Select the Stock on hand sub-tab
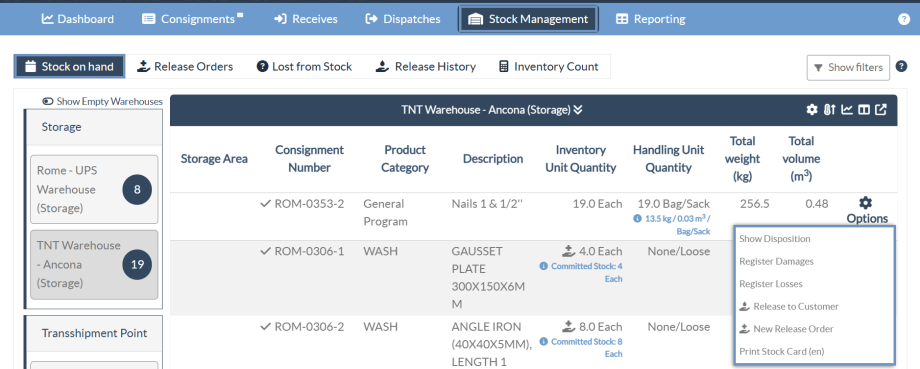This screenshot has width=920, height=369. 69,66
